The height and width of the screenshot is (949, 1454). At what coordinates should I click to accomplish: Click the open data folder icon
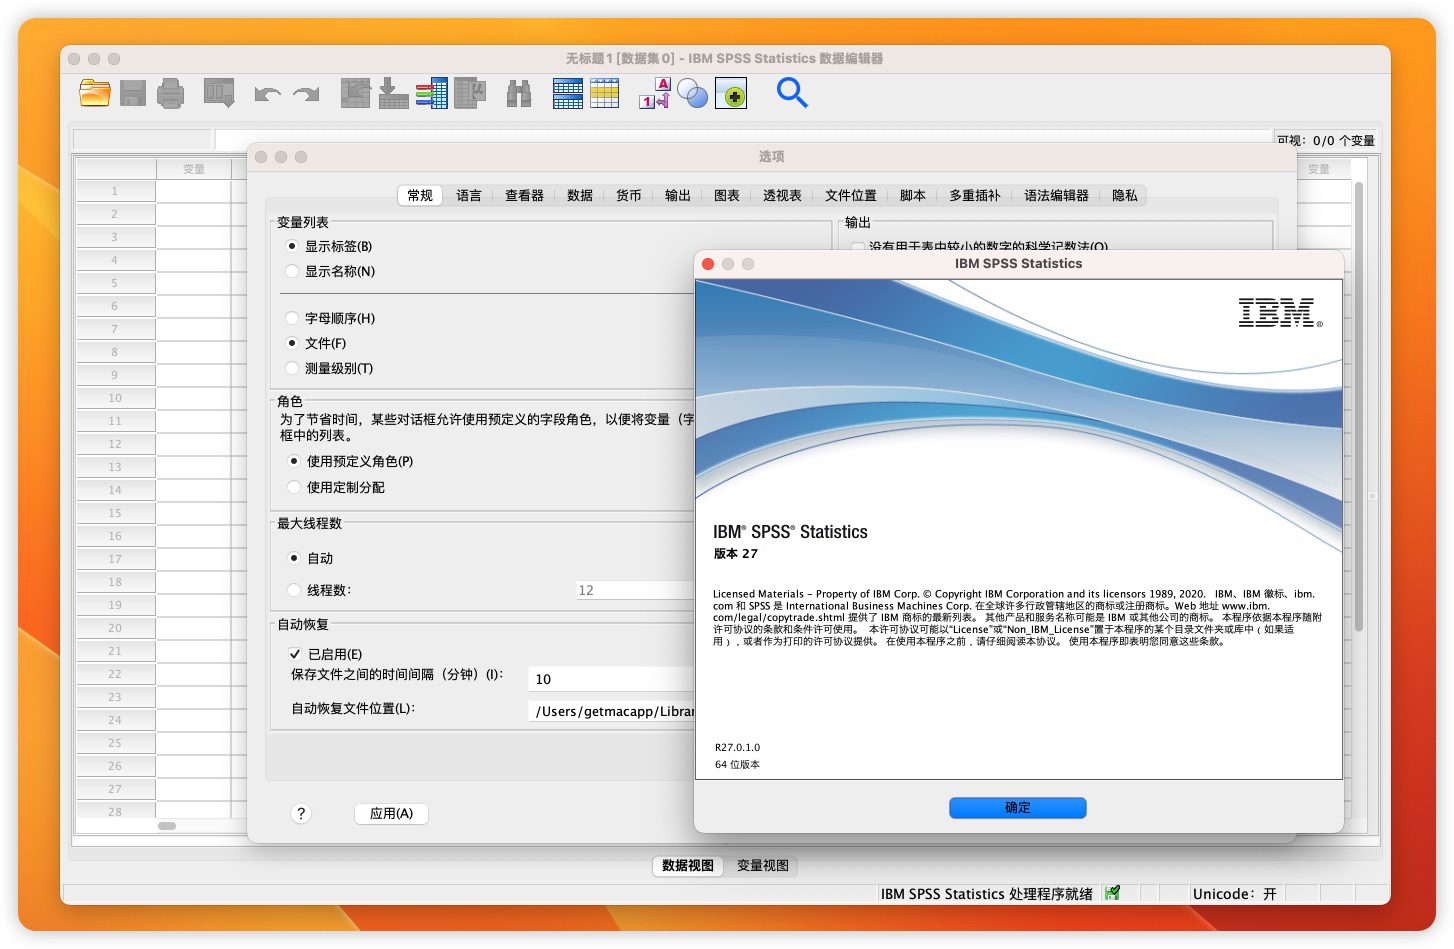[x=94, y=93]
